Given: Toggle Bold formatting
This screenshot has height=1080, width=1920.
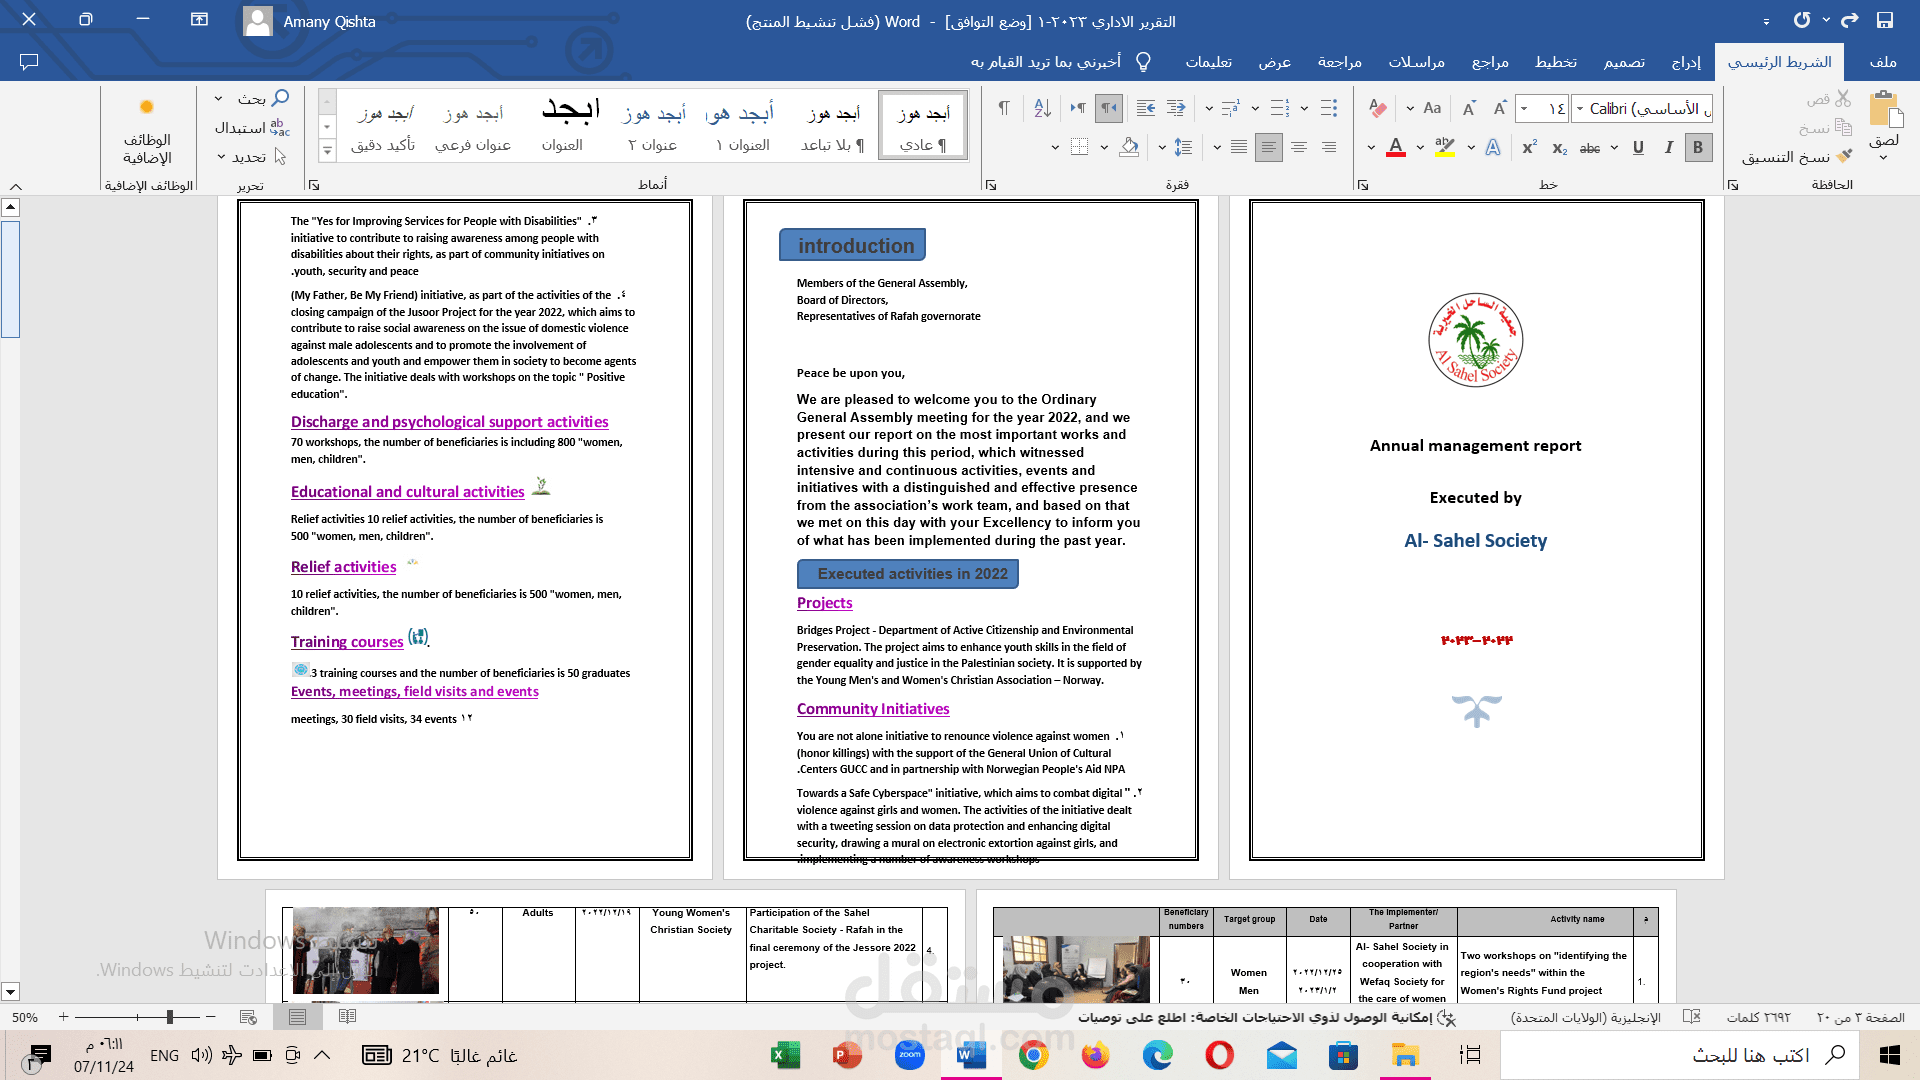Looking at the screenshot, I should [1697, 148].
